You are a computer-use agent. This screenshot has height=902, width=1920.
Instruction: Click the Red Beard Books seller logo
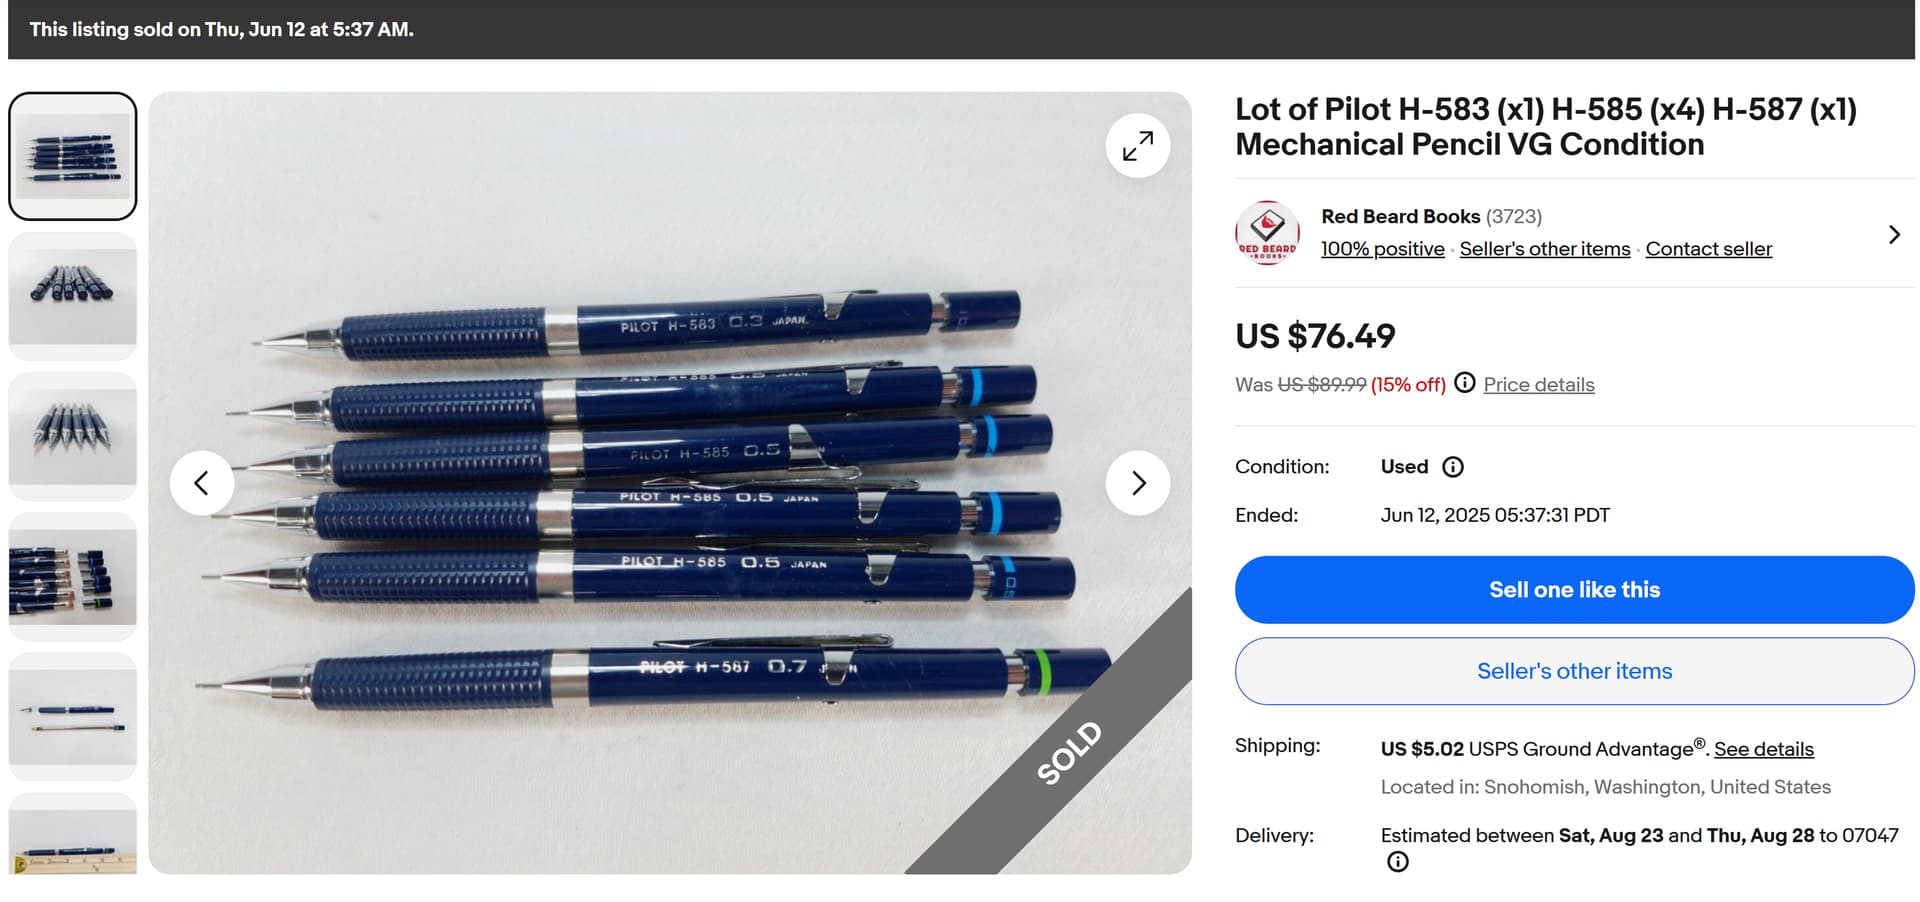point(1267,233)
